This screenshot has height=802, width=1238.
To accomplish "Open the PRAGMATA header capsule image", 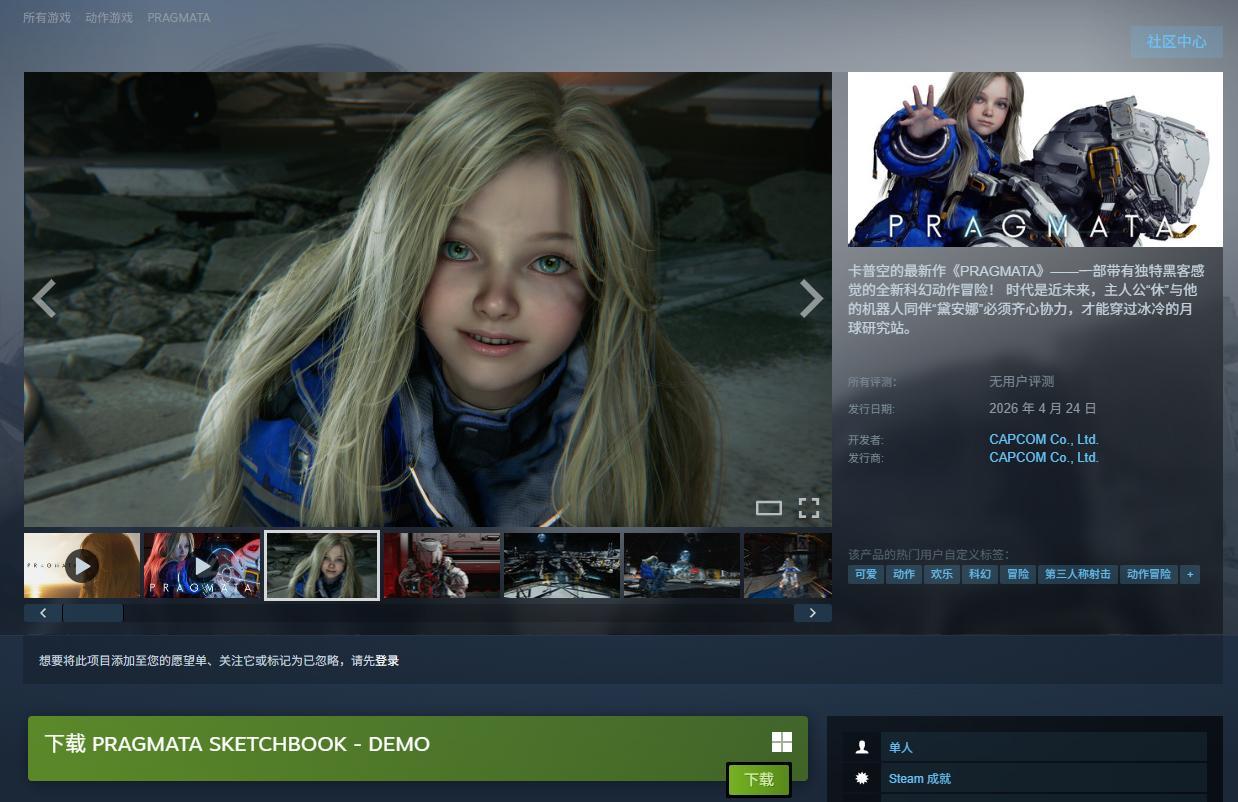I will pyautogui.click(x=1035, y=159).
